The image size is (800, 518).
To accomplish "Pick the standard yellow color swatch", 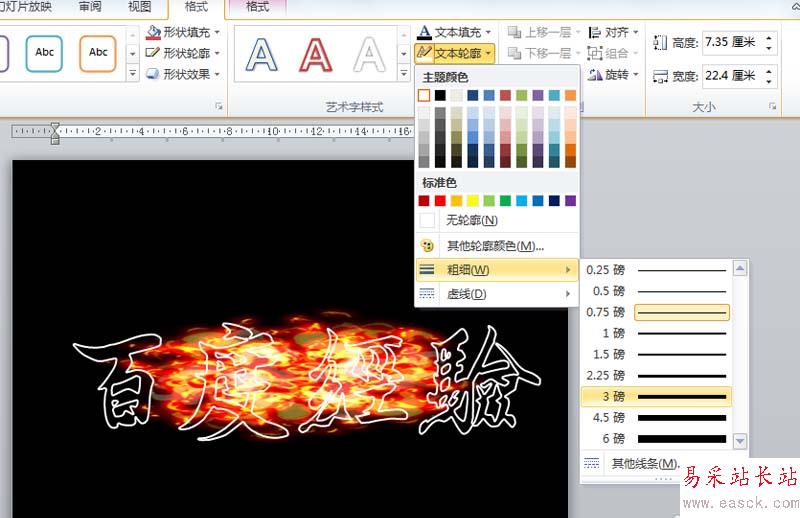I will [x=473, y=201].
